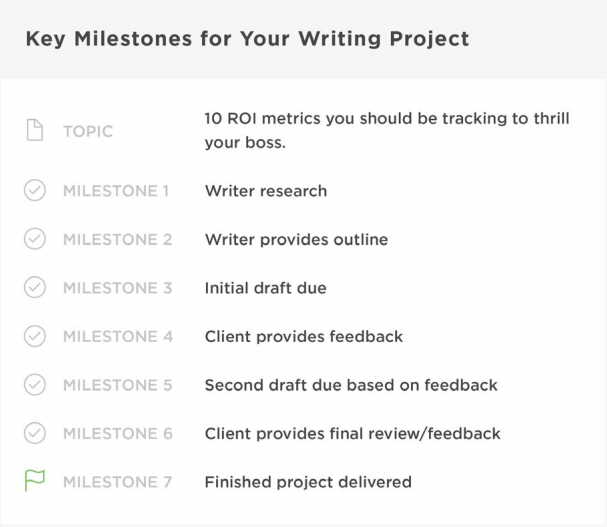Select the 'Initial draft due' entry
Viewport: 607px width, 527px height.
point(266,288)
